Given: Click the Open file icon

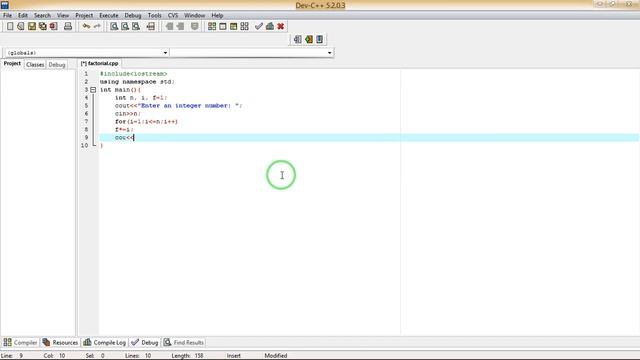Looking at the screenshot, I should click(x=21, y=27).
